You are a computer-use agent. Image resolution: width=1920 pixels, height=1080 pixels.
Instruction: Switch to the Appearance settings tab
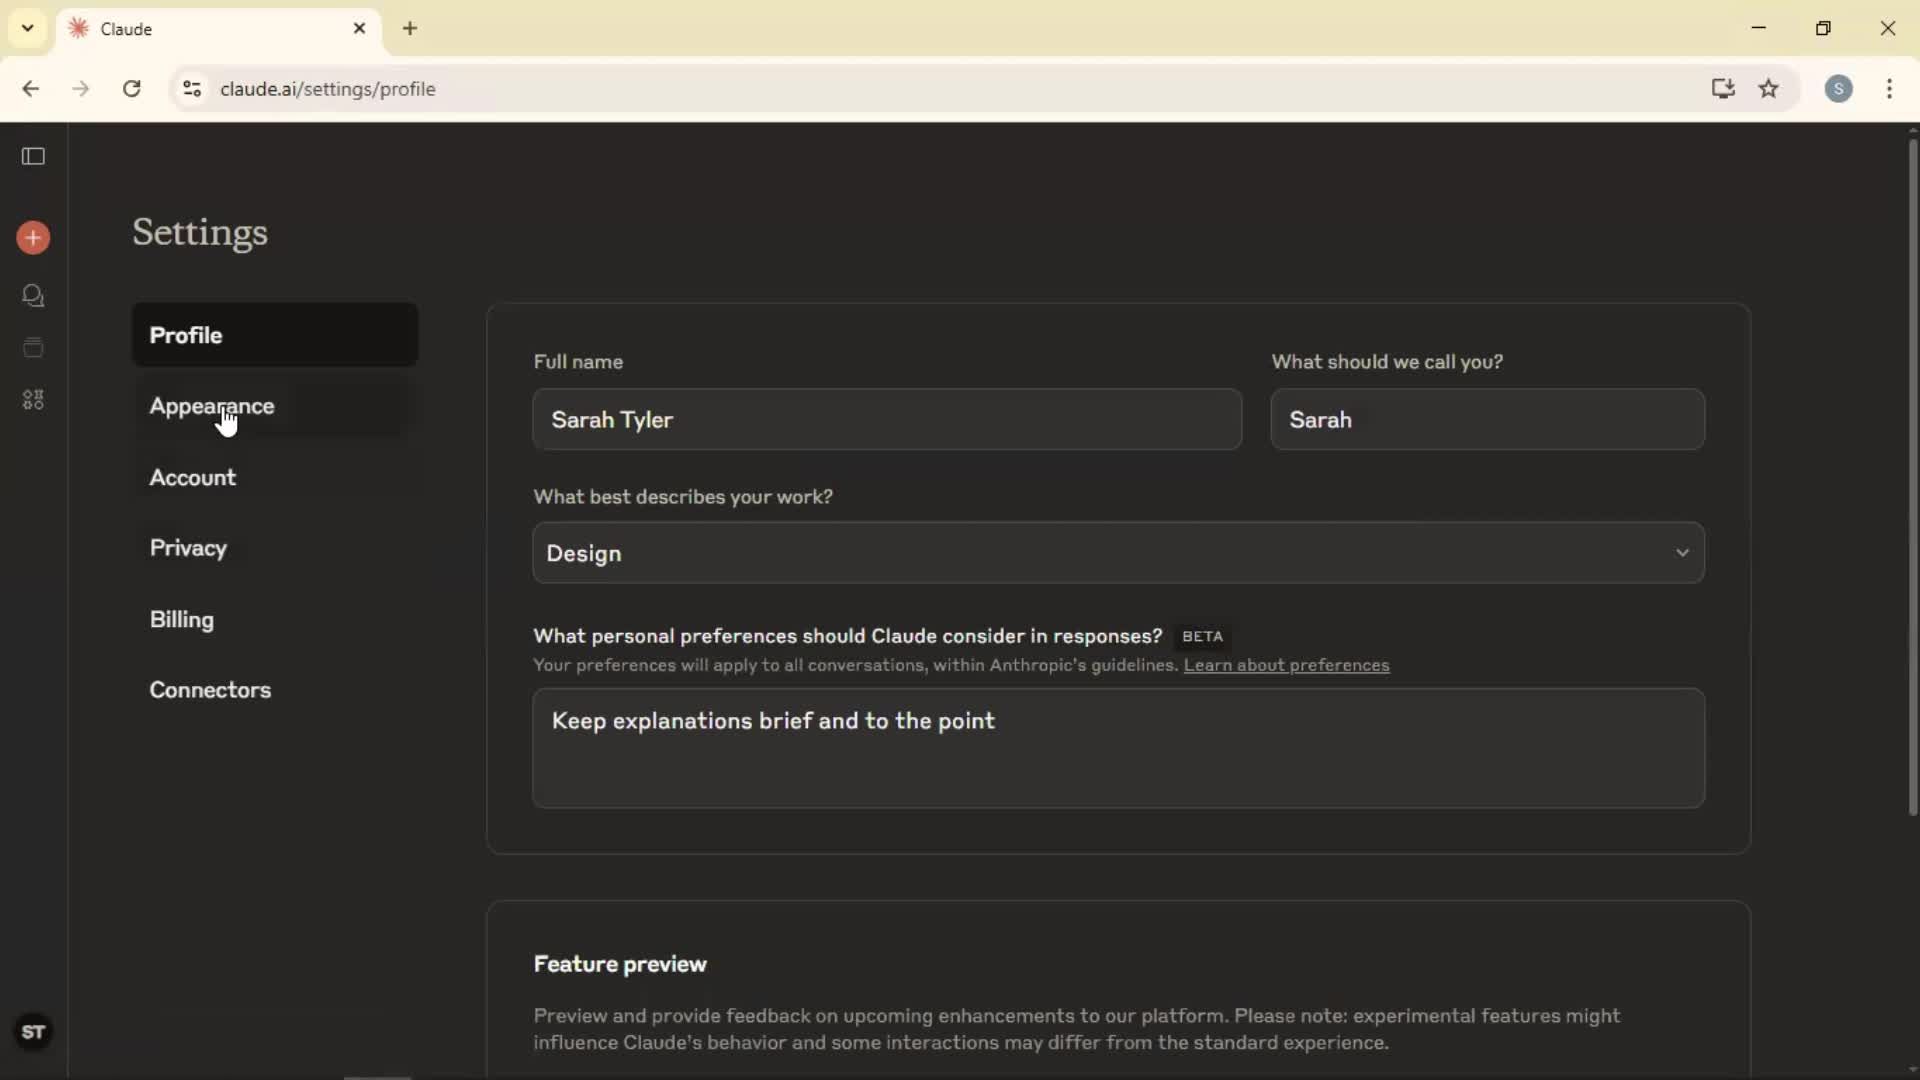(275, 406)
